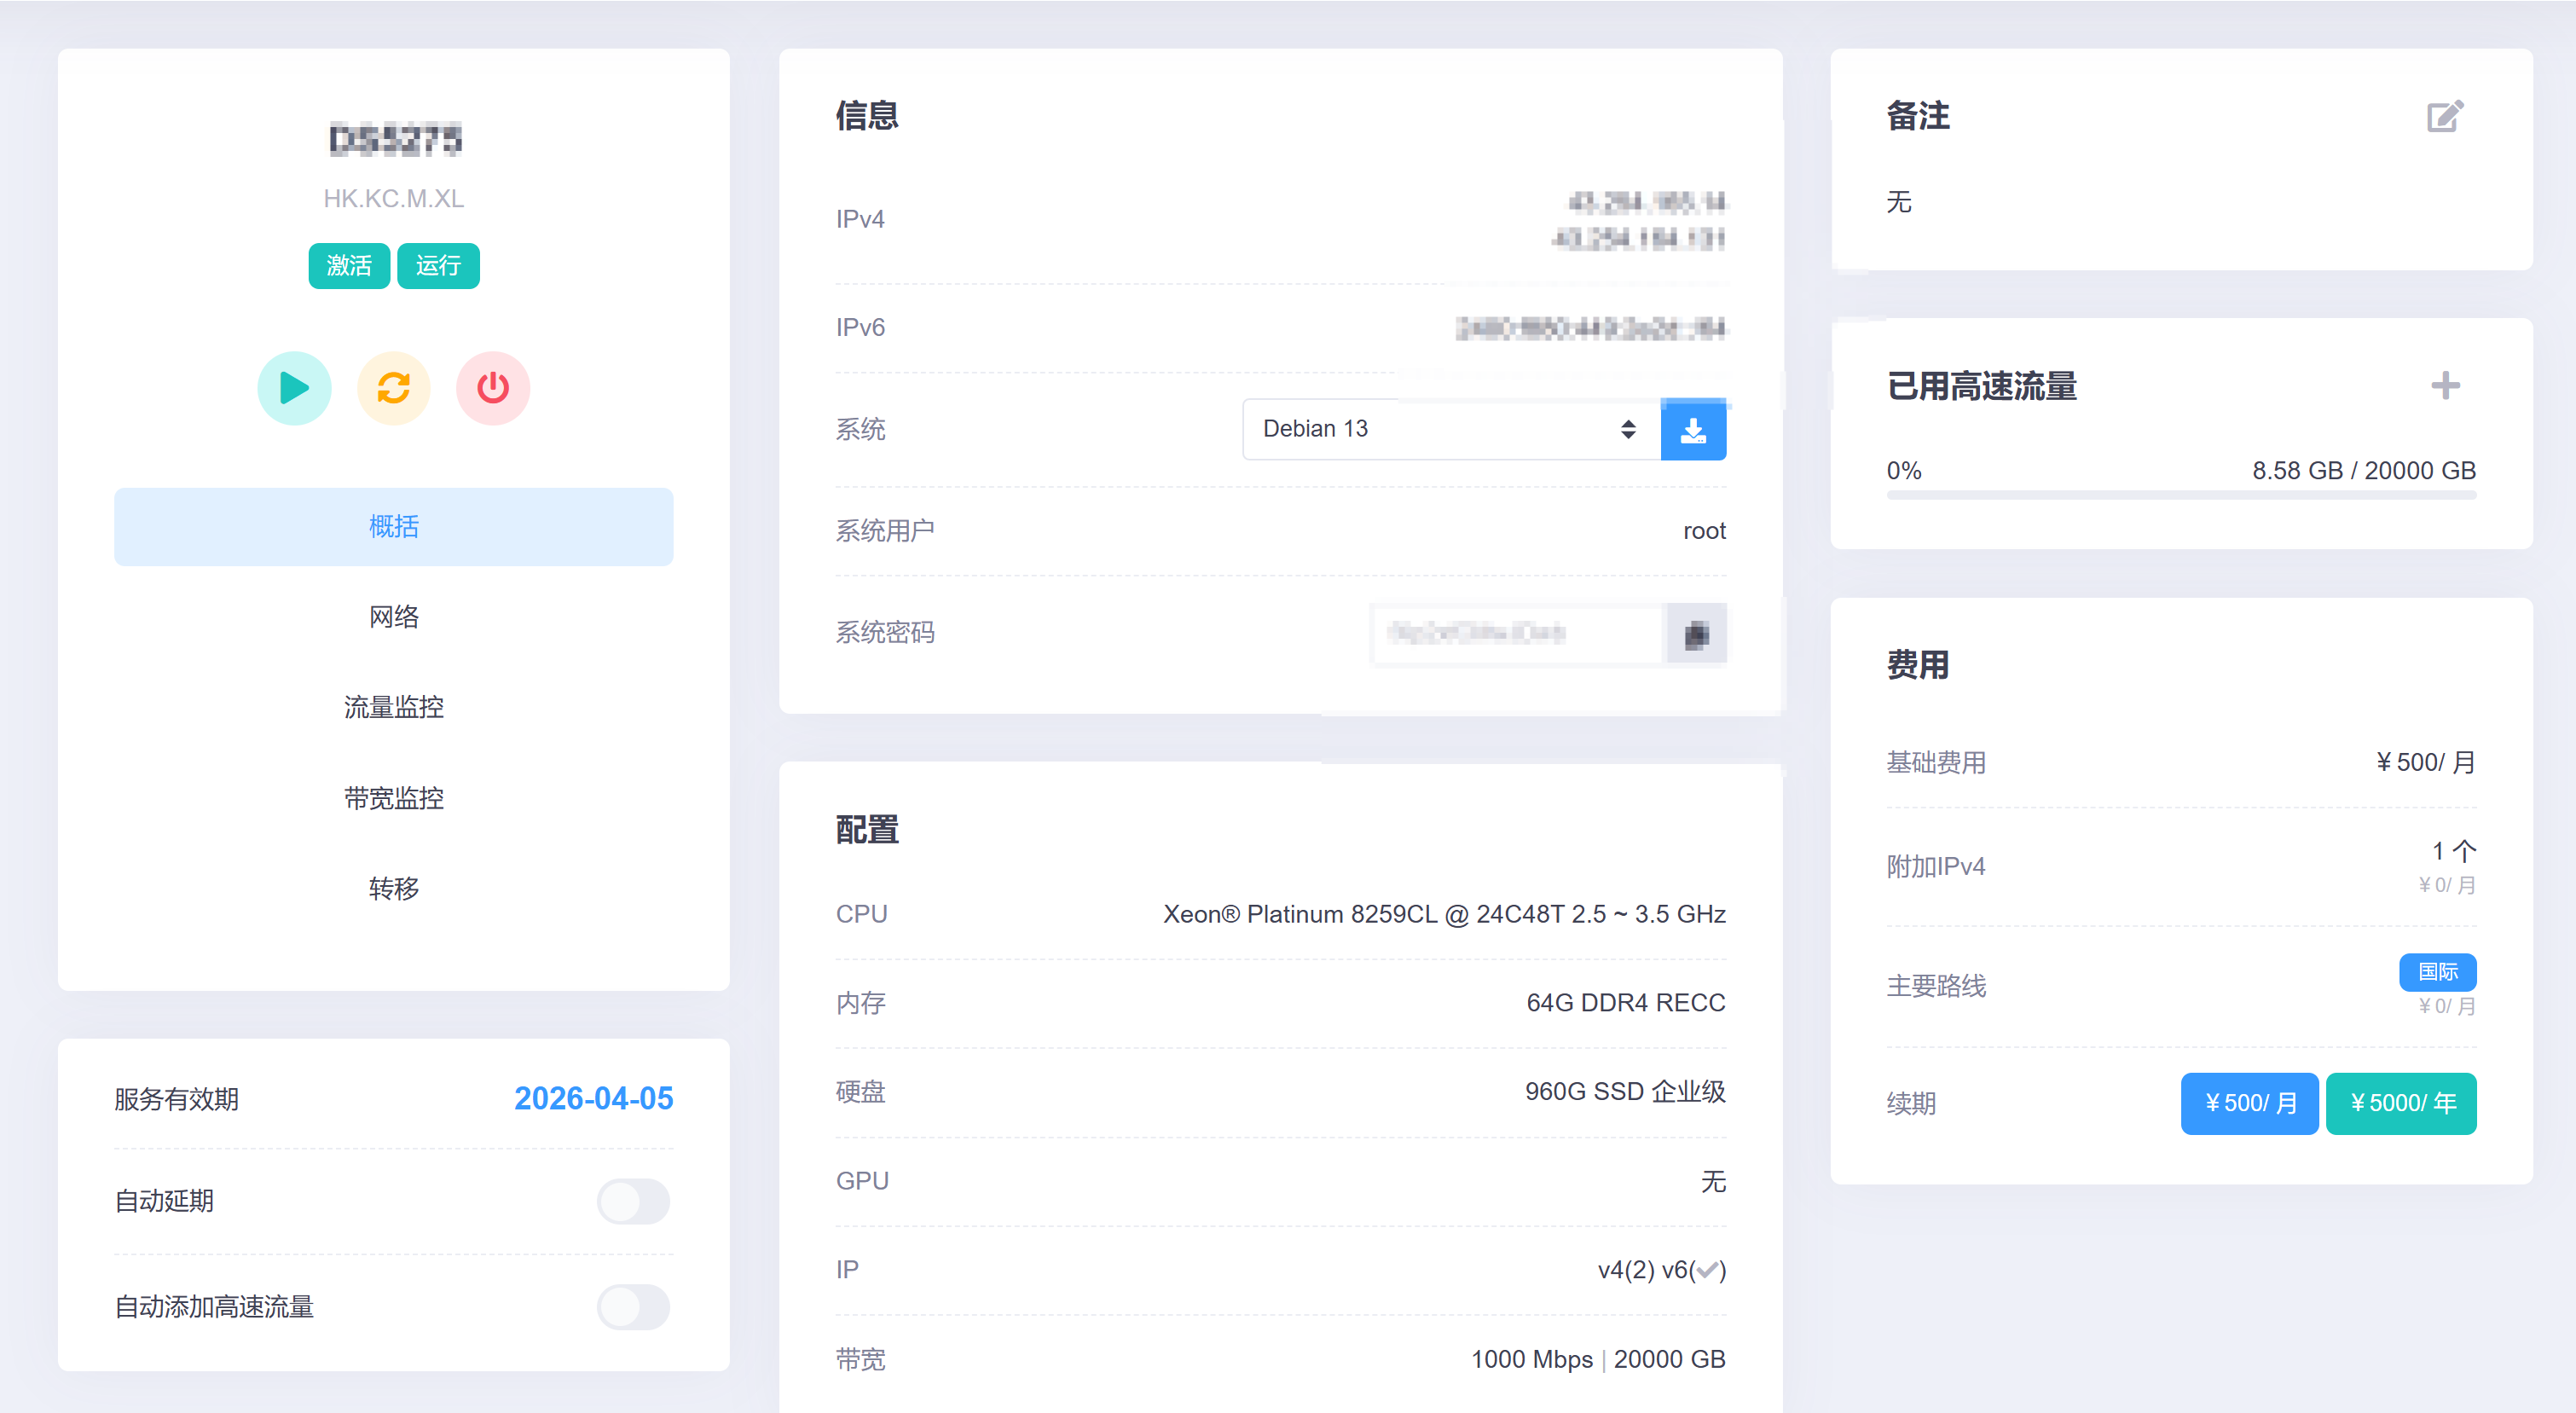Open the 网络 network menu item
2576x1413 pixels.
pos(393,617)
